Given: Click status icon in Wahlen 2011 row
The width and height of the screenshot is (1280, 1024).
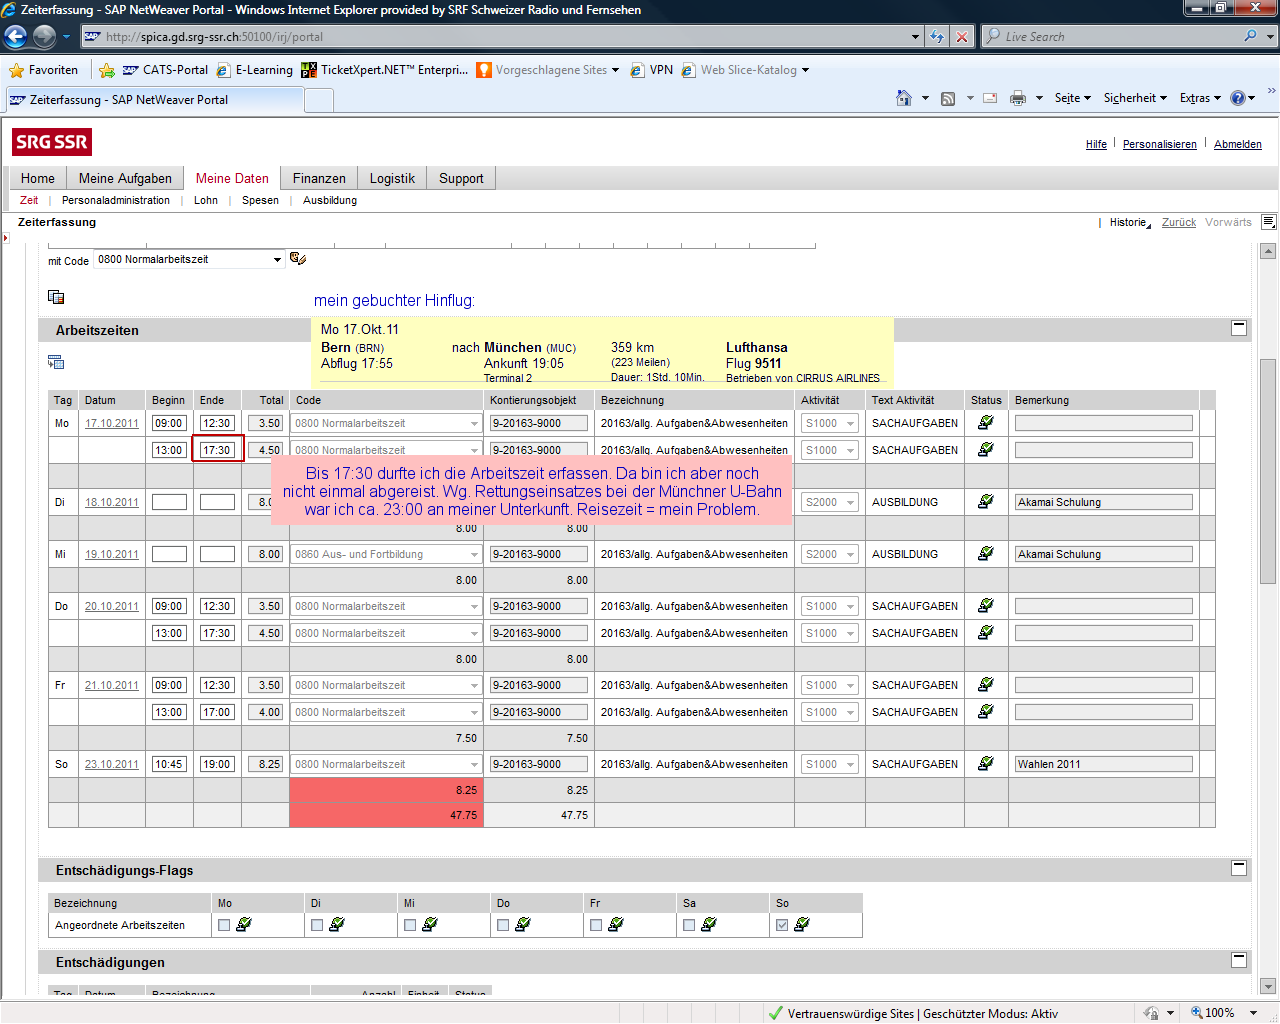Looking at the screenshot, I should [986, 764].
